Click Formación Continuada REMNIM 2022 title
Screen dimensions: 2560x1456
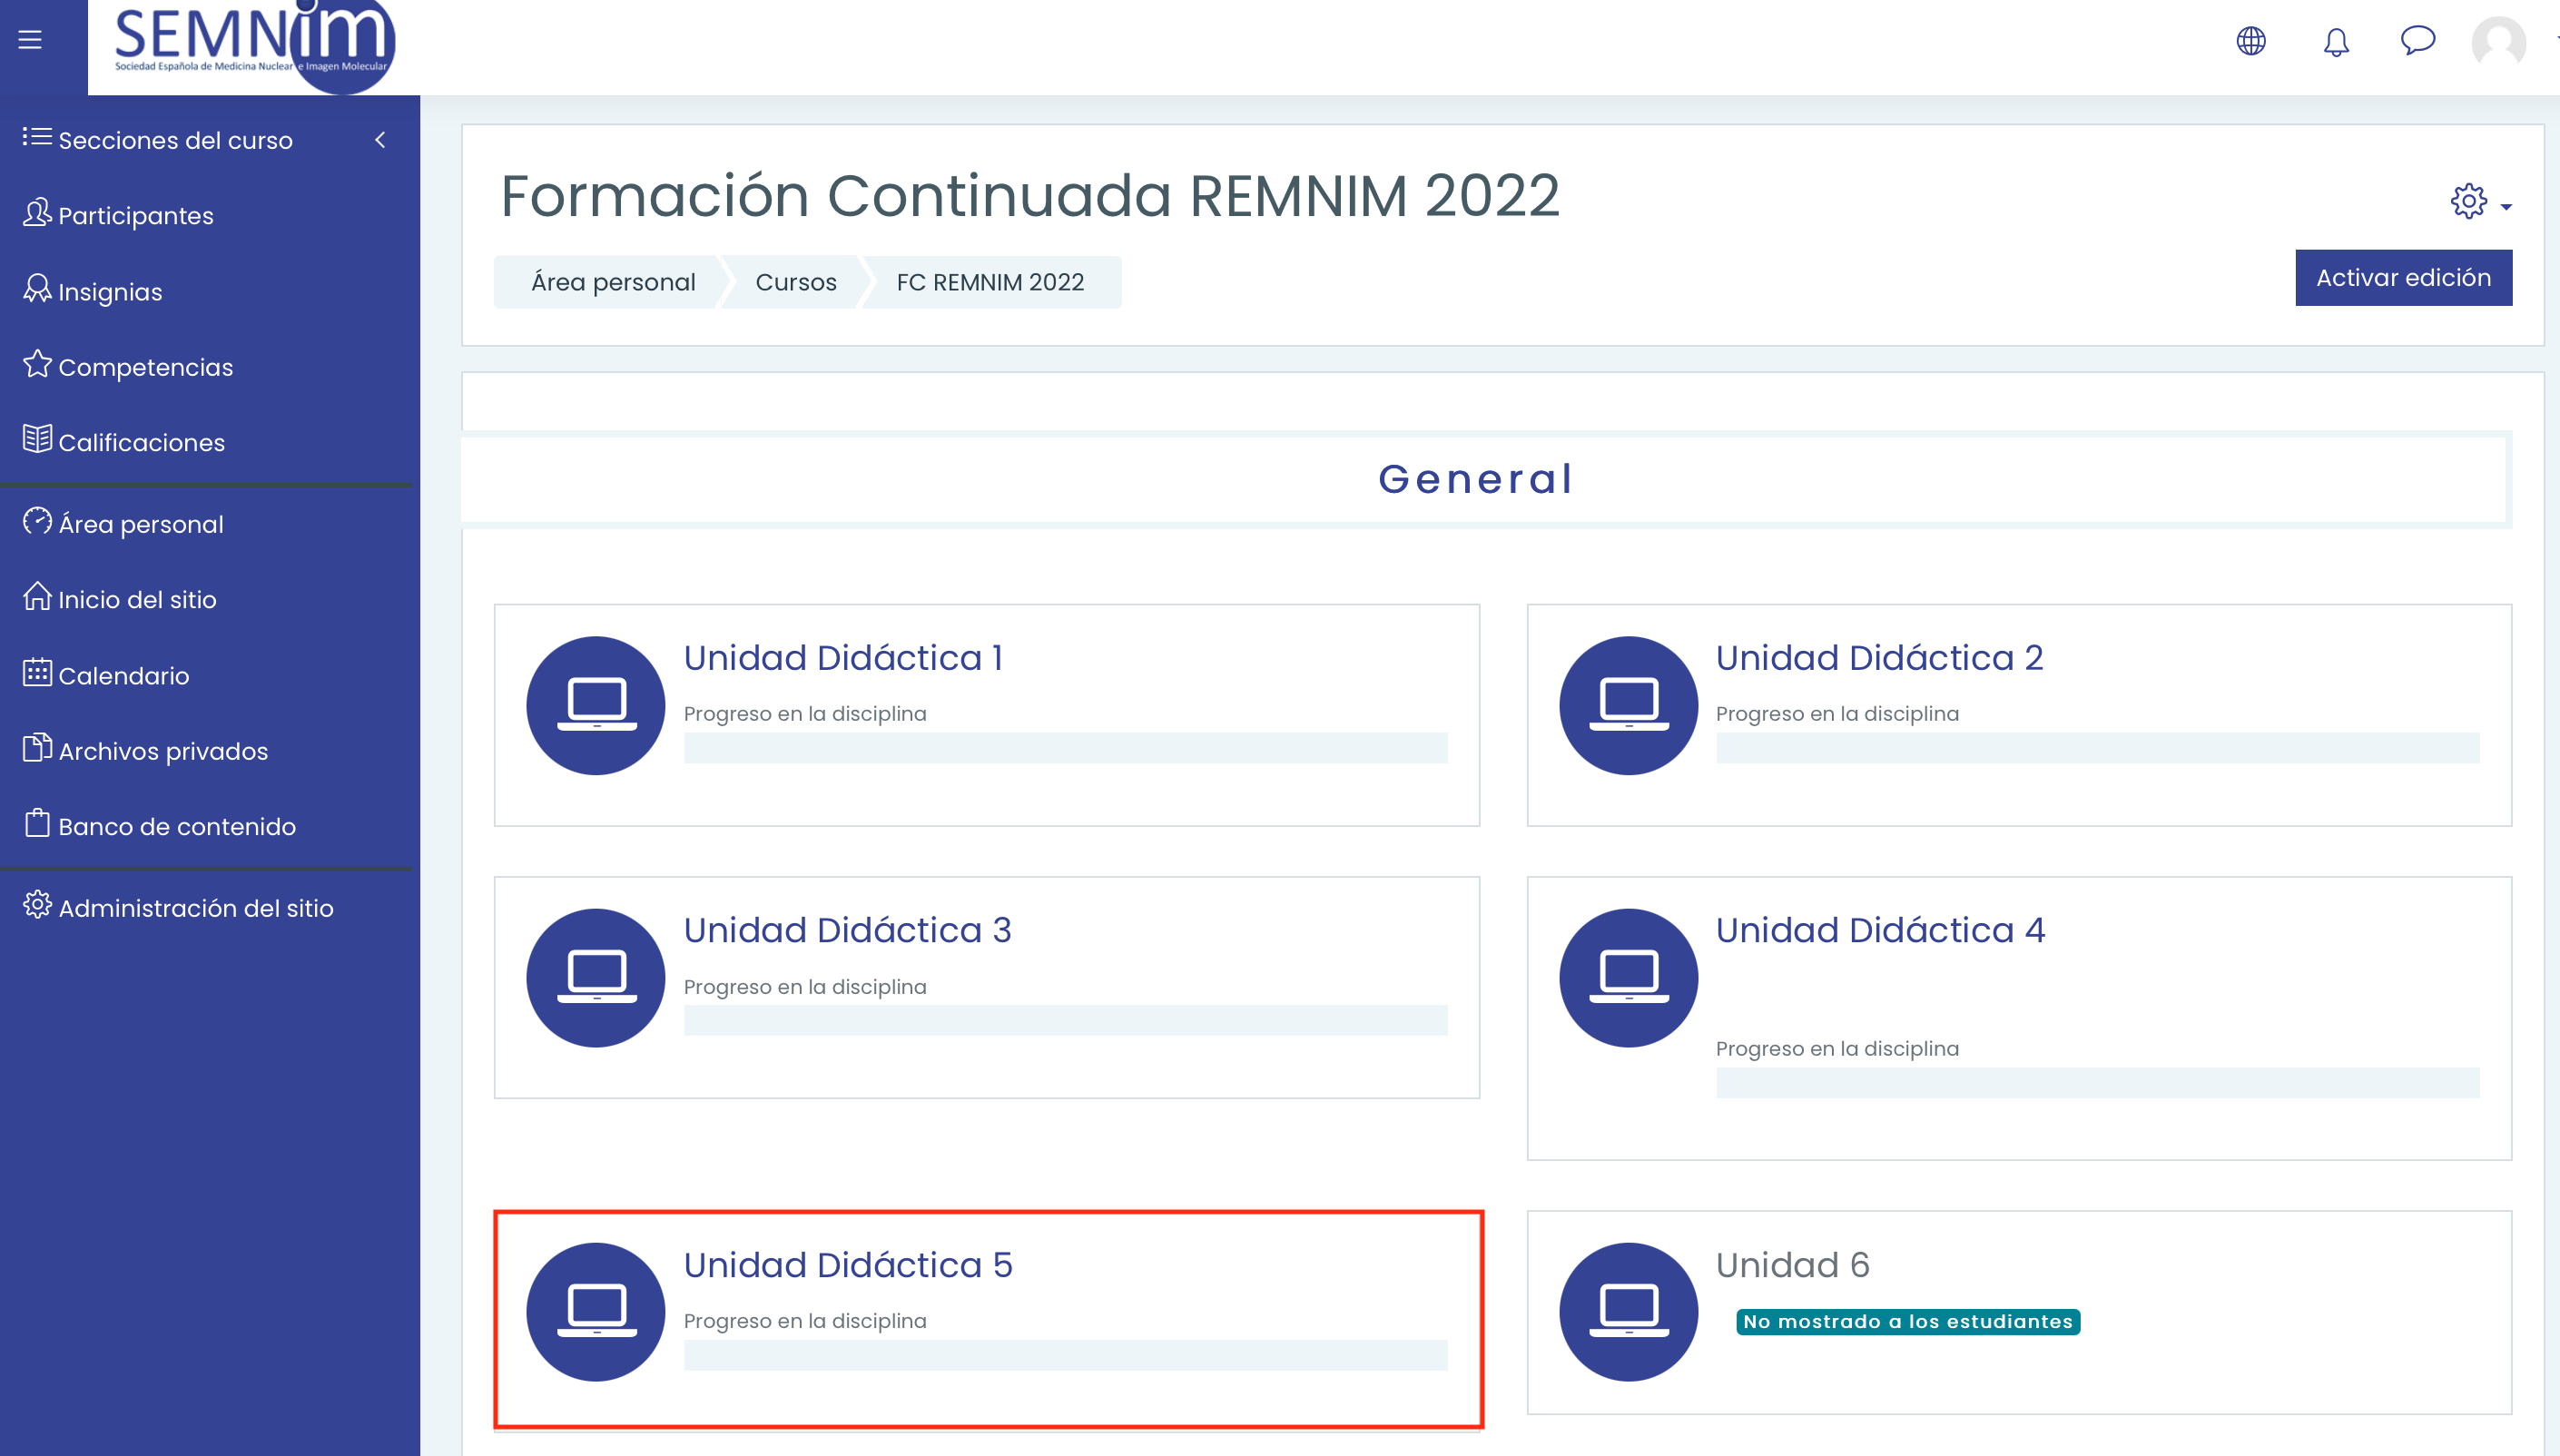click(x=1030, y=195)
